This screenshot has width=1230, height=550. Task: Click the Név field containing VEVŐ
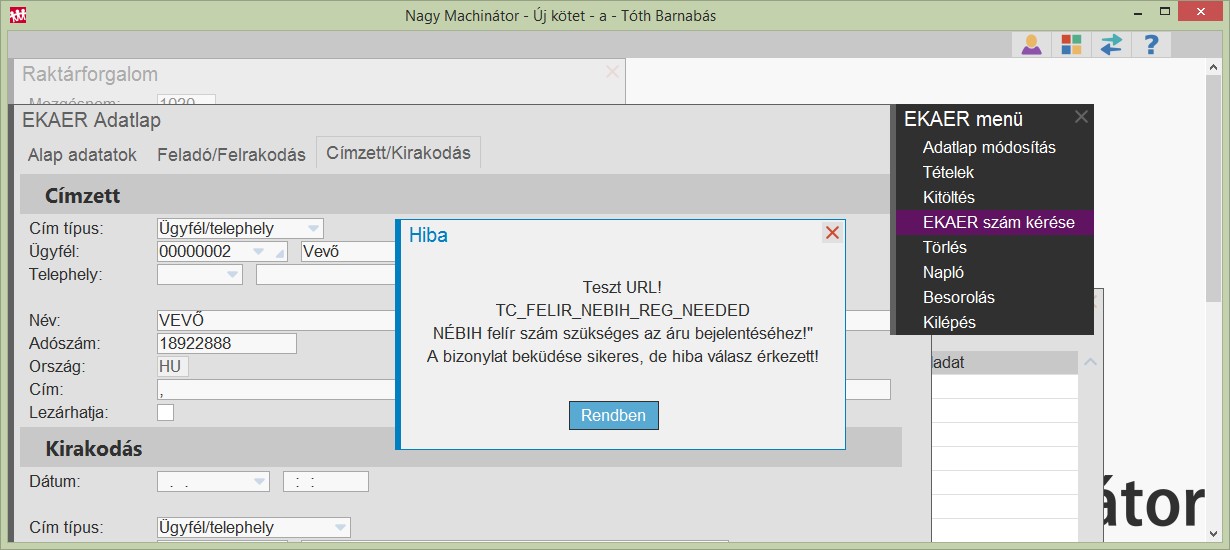[276, 320]
